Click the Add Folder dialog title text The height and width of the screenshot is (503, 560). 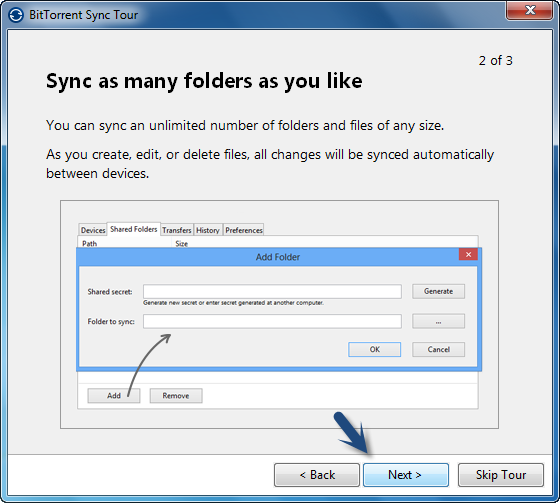coord(278,257)
